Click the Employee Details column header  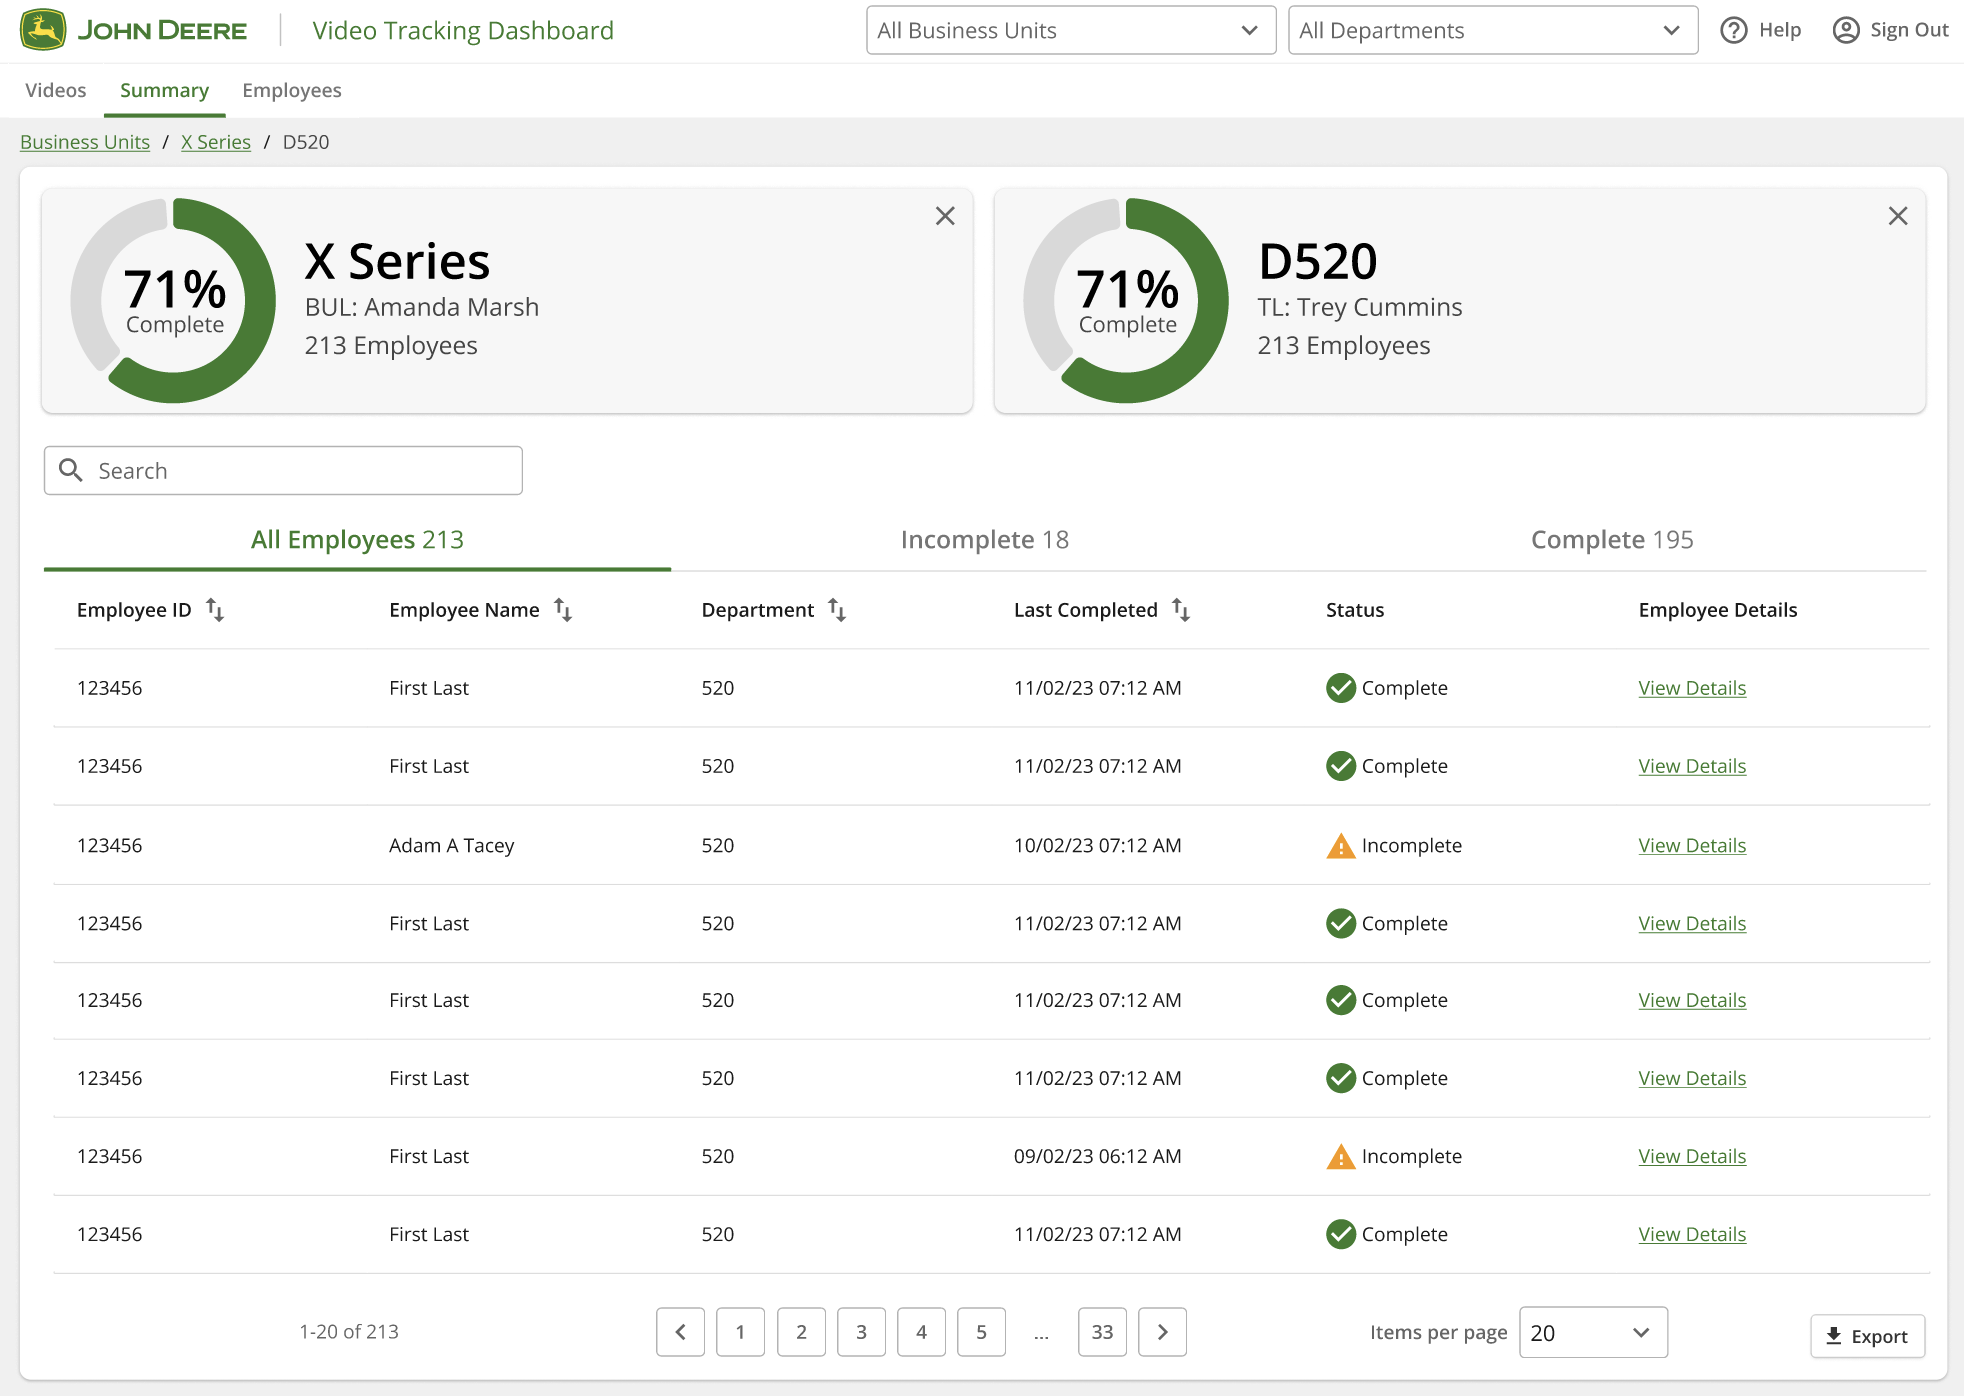[1717, 610]
